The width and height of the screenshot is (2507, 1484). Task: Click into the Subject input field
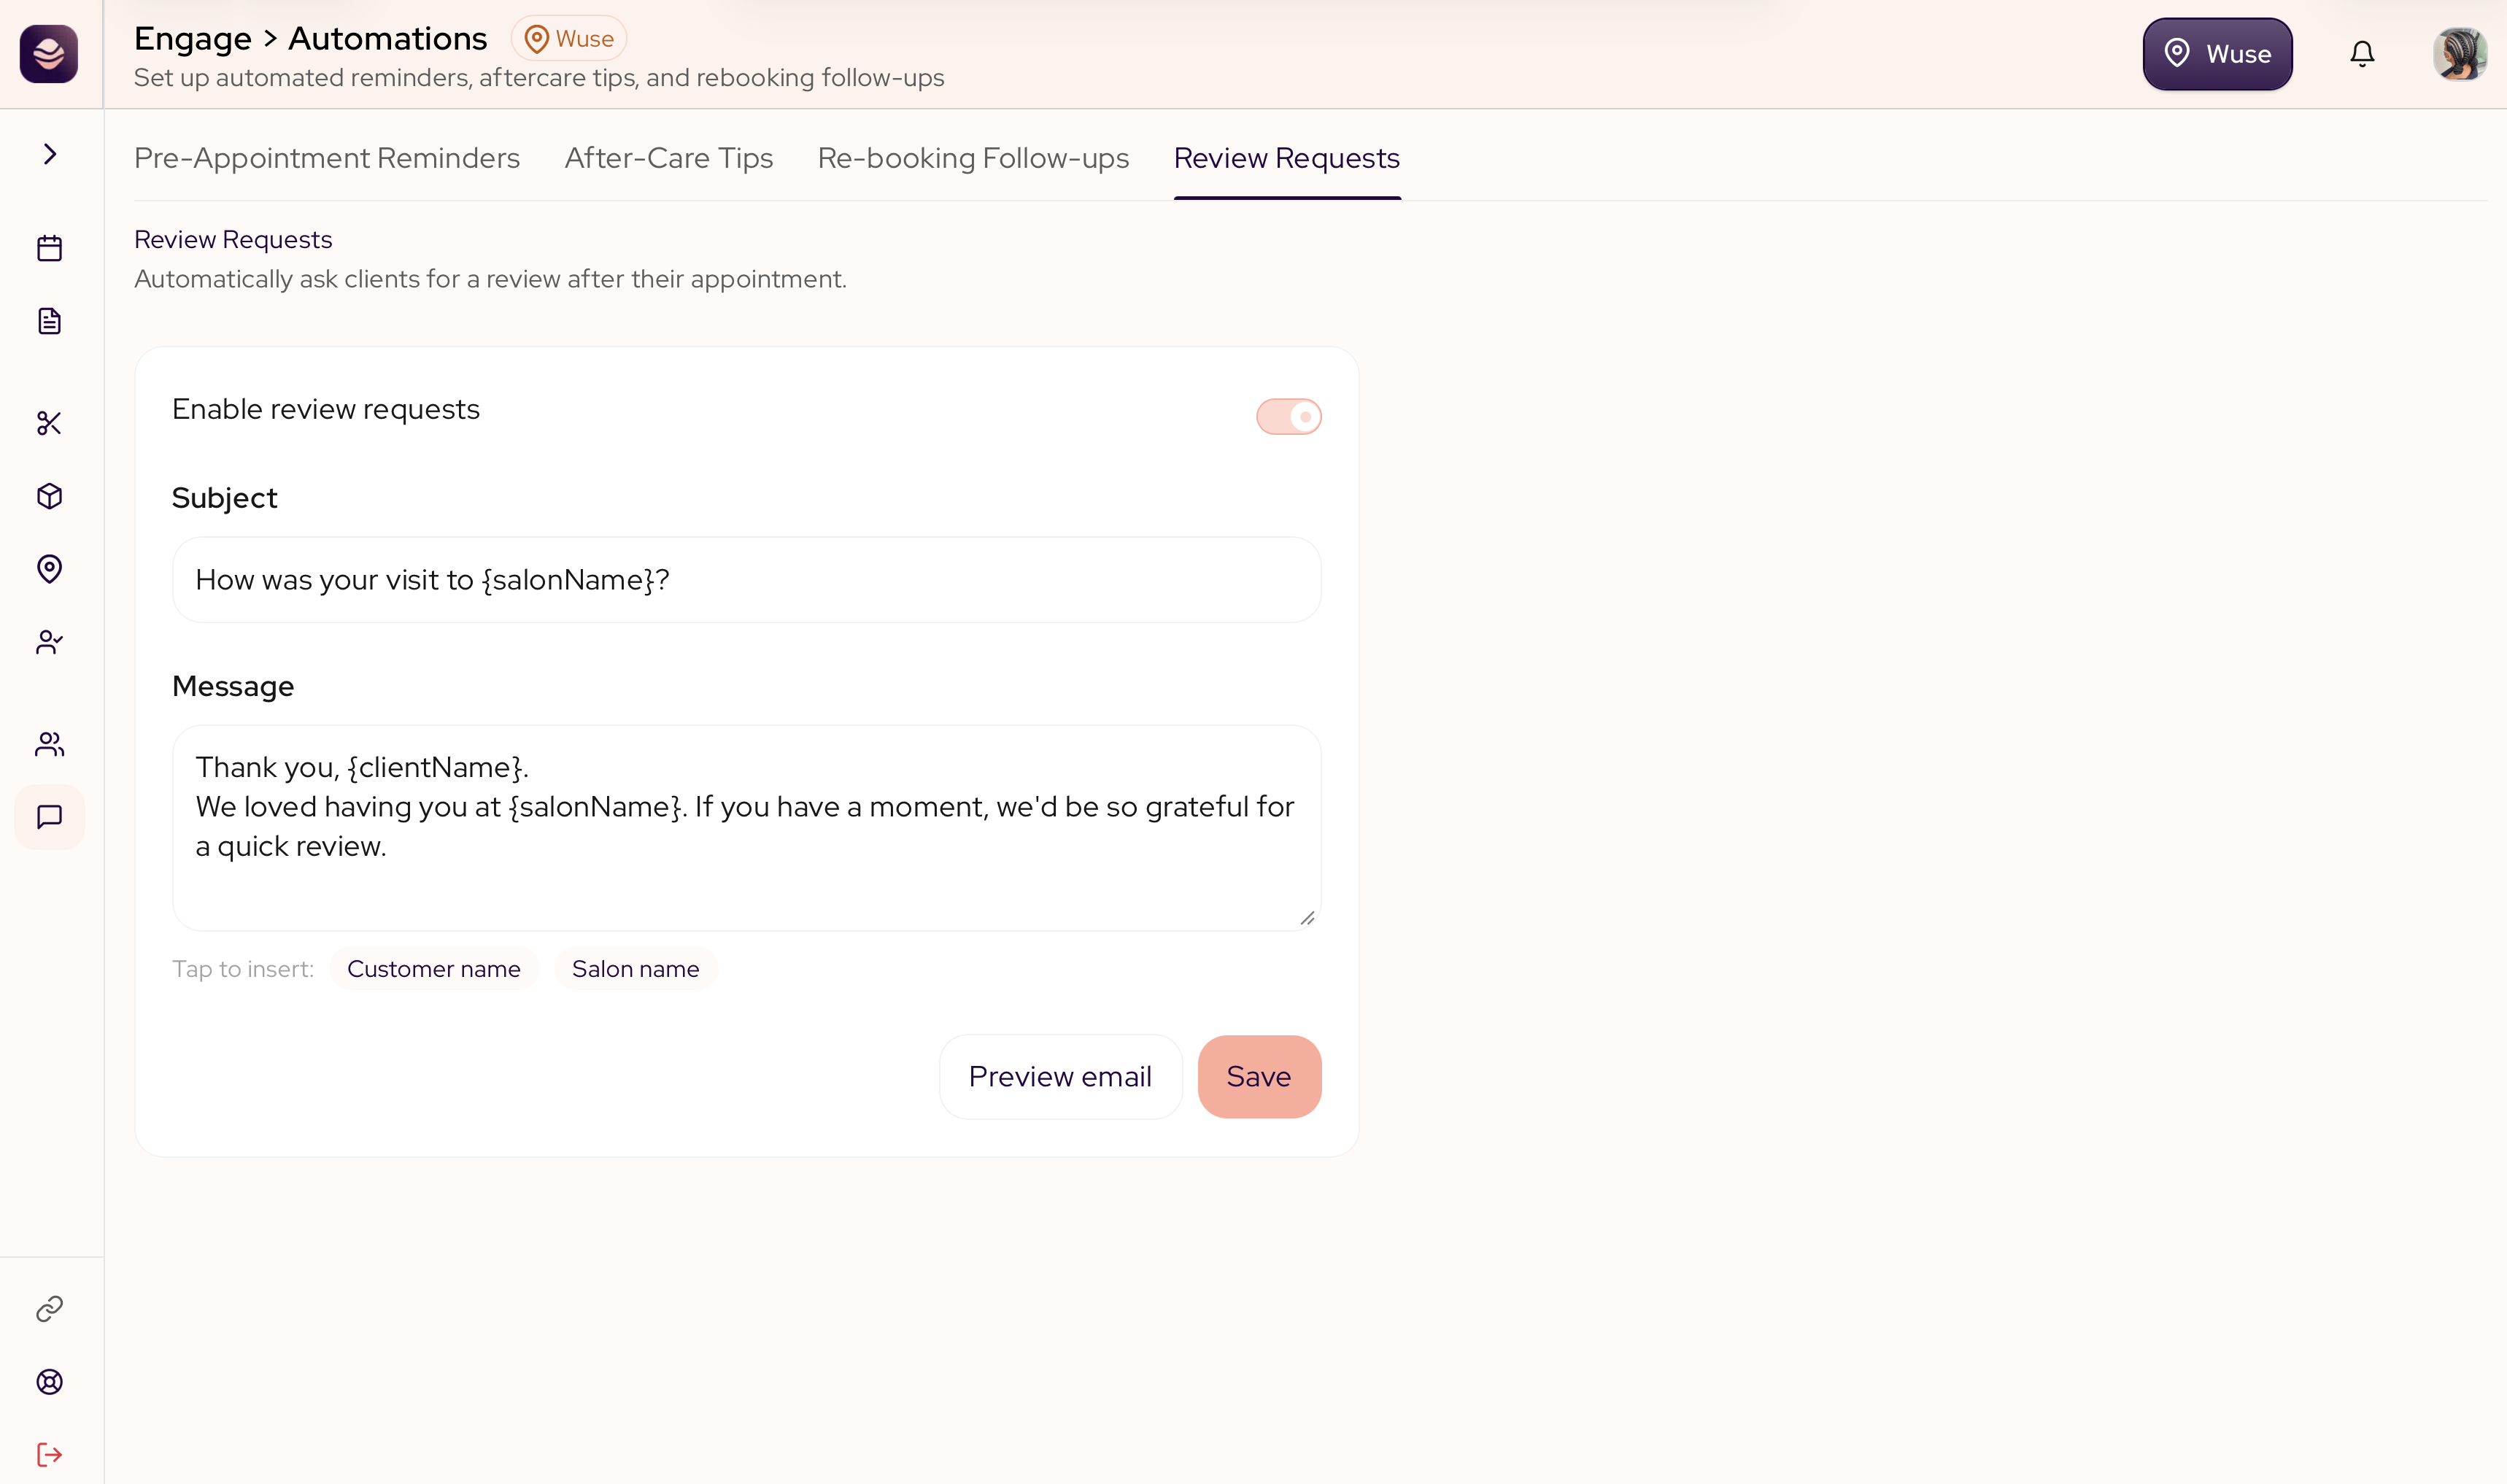pos(747,580)
